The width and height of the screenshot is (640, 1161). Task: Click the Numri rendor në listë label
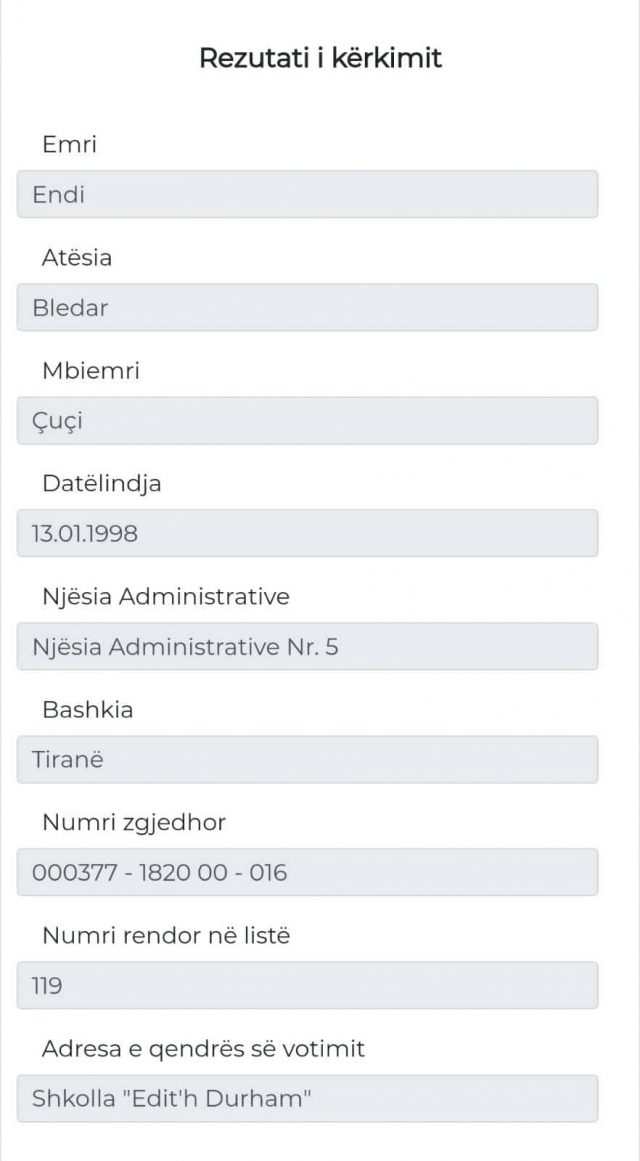click(x=166, y=935)
